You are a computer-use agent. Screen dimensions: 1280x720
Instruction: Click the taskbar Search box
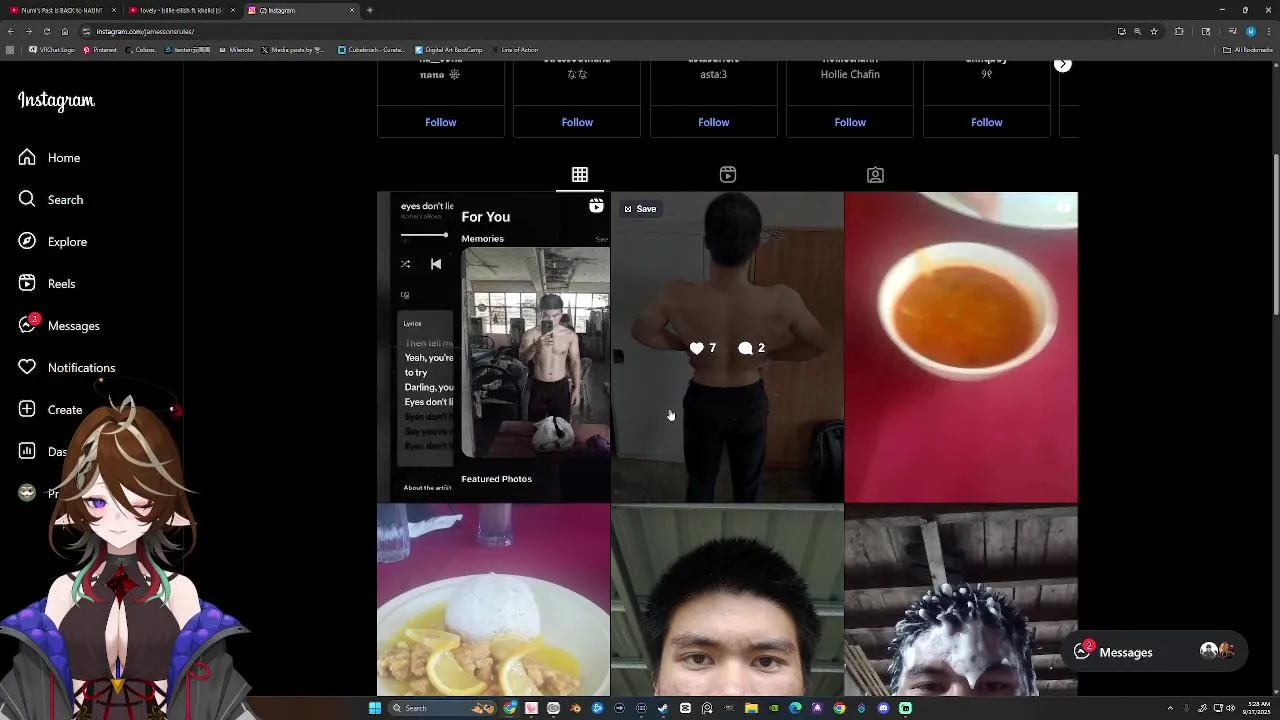441,708
